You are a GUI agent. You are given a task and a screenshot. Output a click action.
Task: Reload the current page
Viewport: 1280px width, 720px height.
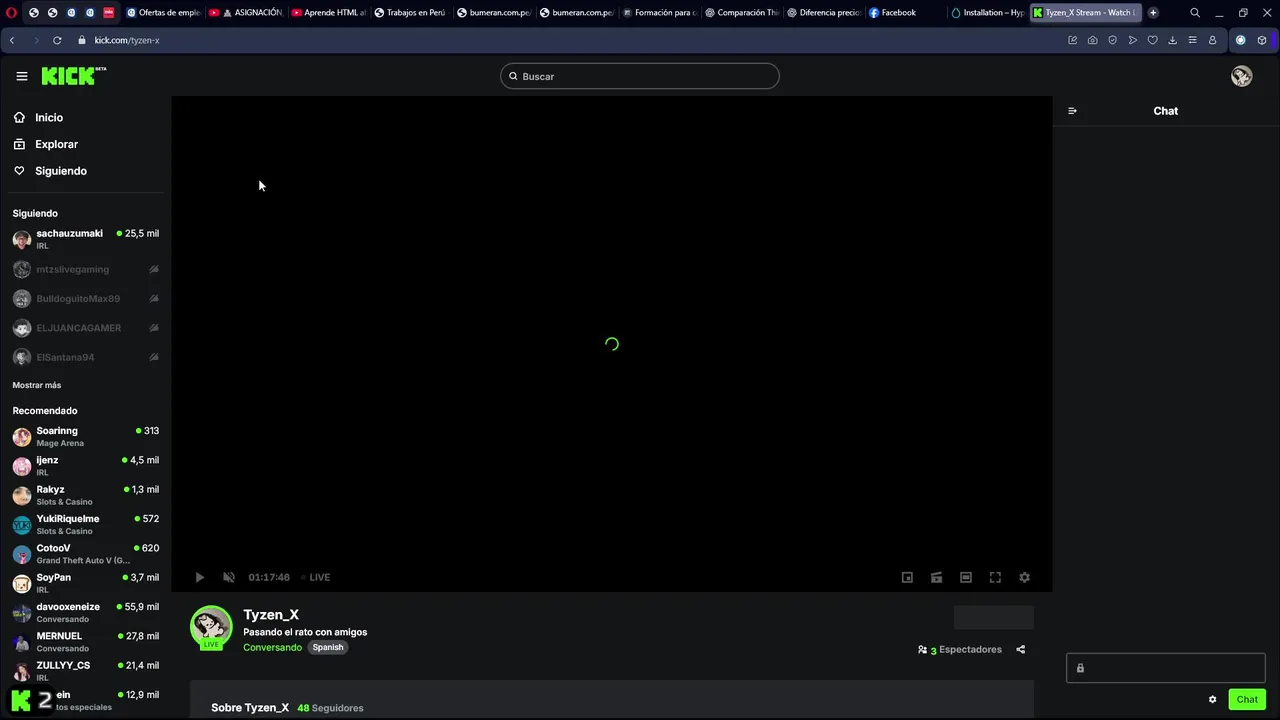coord(57,40)
